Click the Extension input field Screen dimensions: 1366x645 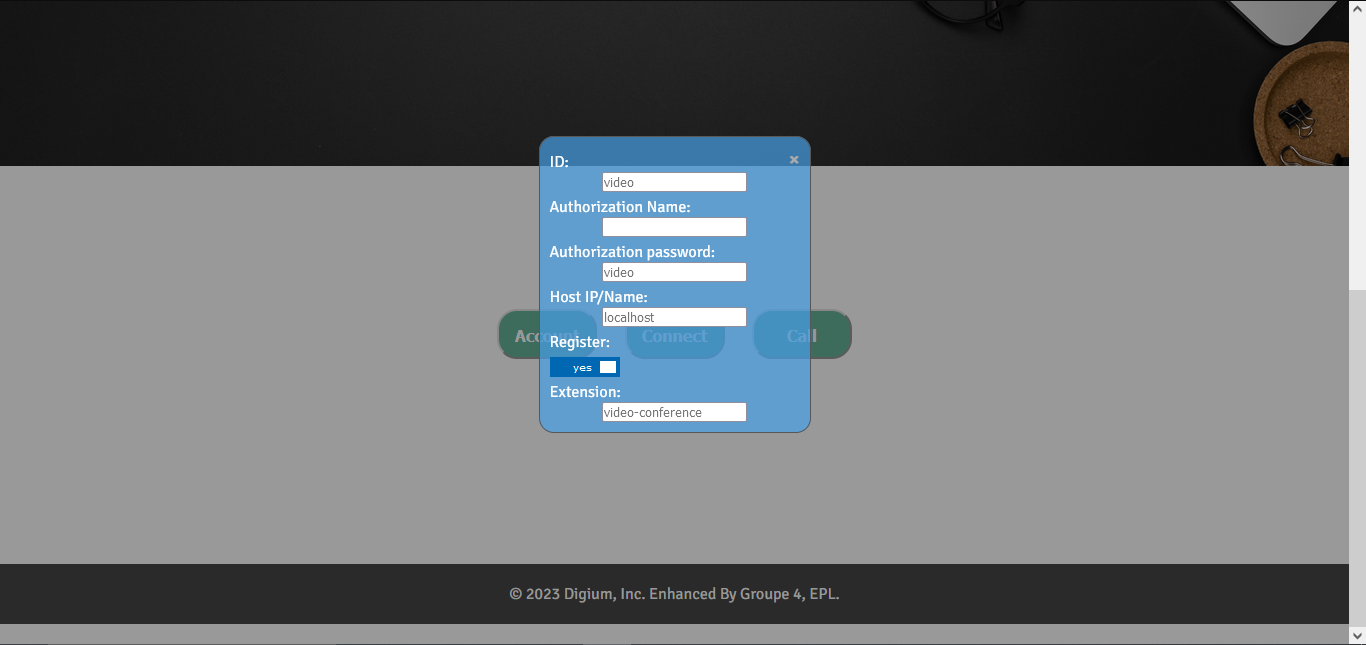[674, 412]
